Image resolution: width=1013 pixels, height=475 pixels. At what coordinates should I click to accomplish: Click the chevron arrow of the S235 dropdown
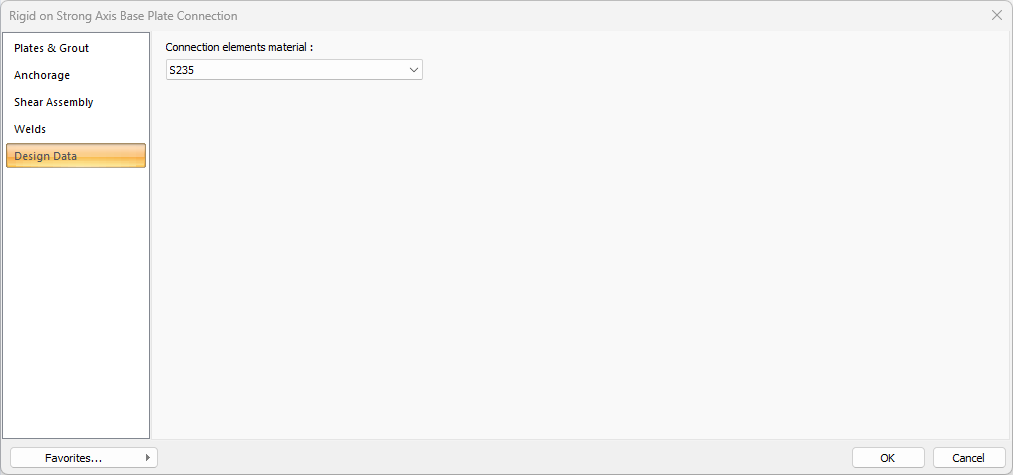click(x=414, y=70)
